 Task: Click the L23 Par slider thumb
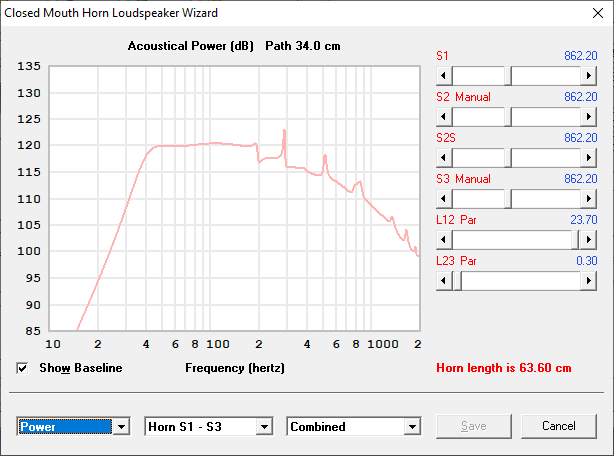457,281
